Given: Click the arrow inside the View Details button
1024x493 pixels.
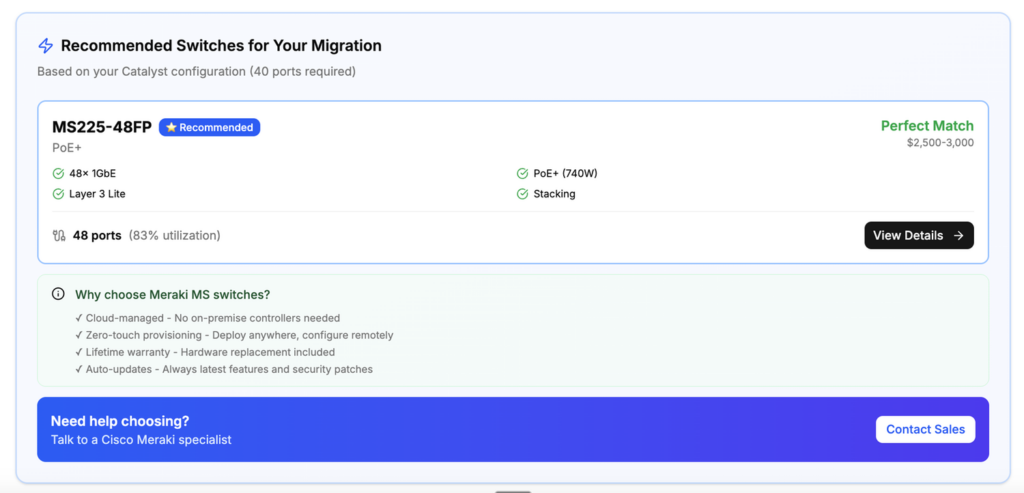Looking at the screenshot, I should pos(958,236).
